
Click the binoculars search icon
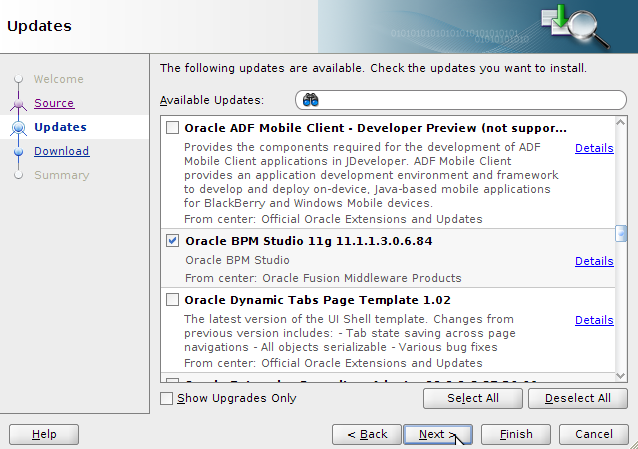pos(310,100)
